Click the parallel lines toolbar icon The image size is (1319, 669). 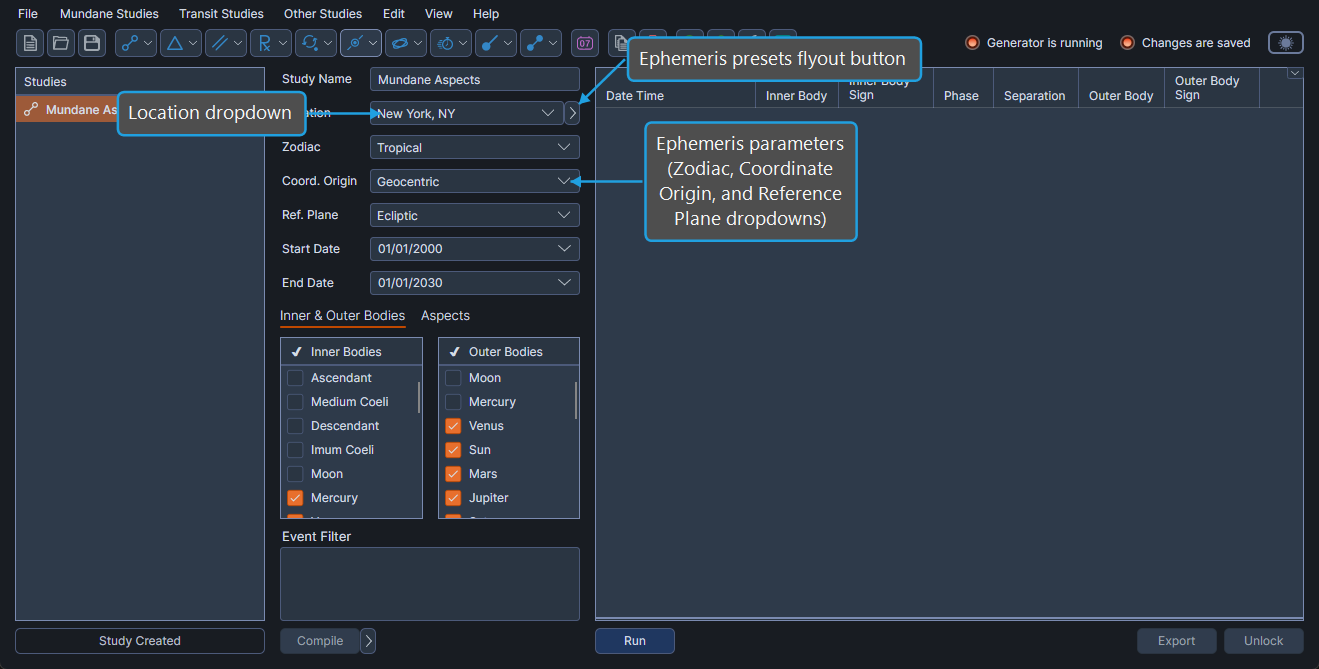coord(218,43)
